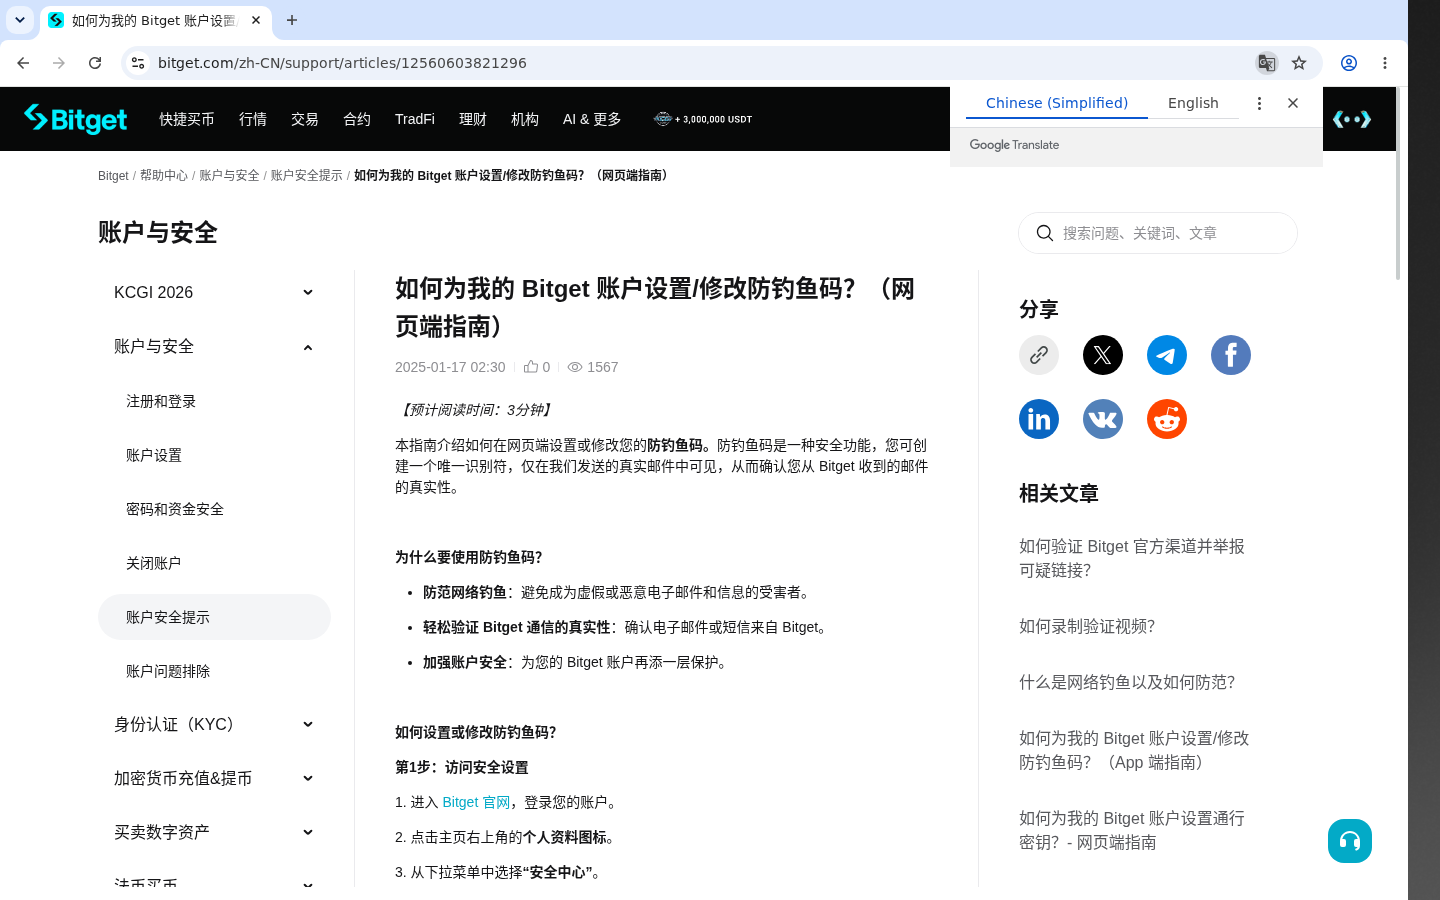This screenshot has height=900, width=1440.
Task: Expand the 加密货币充值&提币 section
Action: tap(214, 778)
